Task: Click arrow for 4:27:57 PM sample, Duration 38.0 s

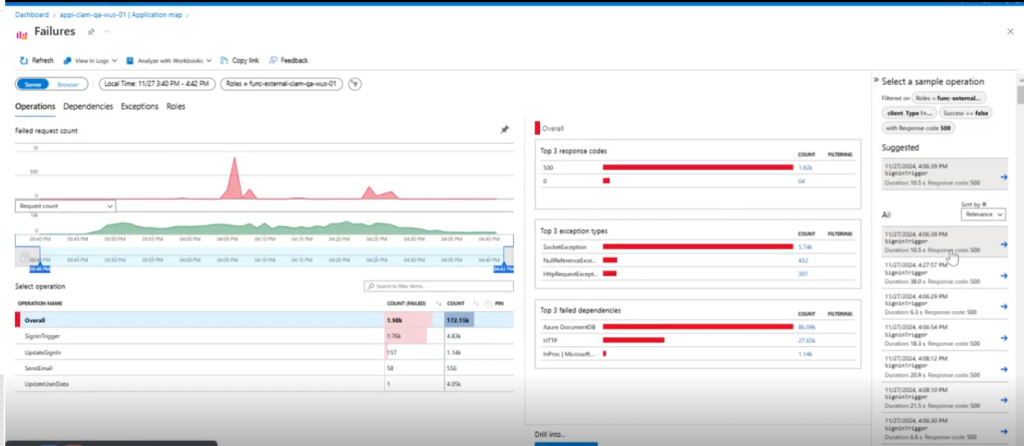Action: point(1004,276)
